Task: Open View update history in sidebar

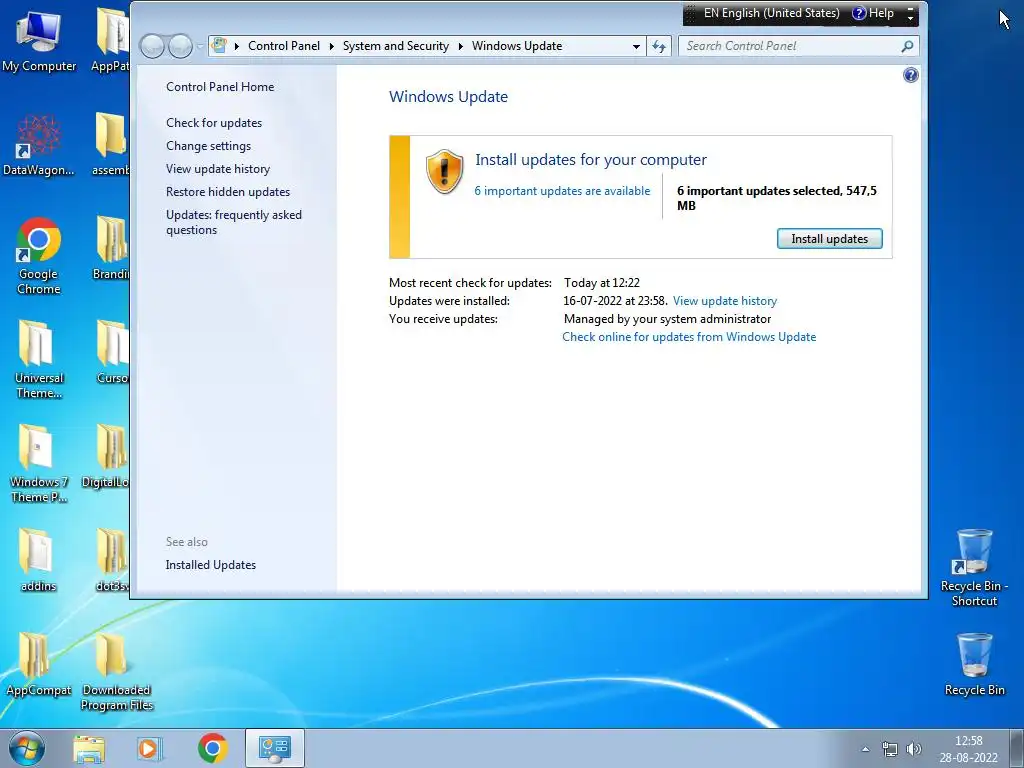Action: [x=217, y=168]
